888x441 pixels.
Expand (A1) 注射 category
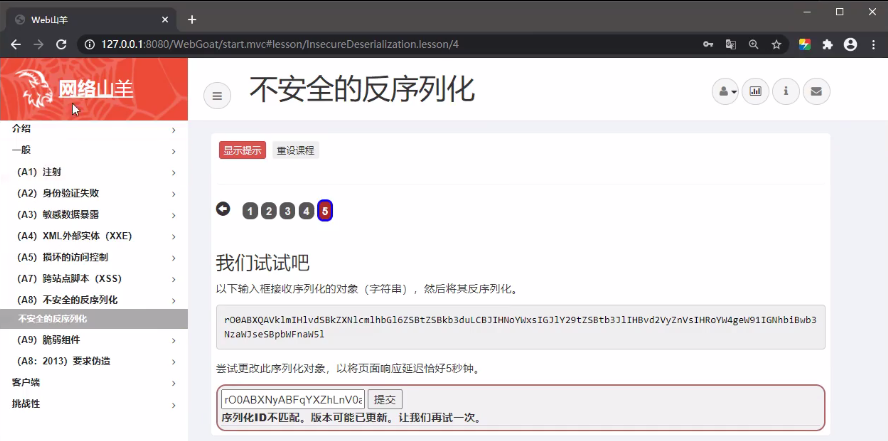pos(94,172)
